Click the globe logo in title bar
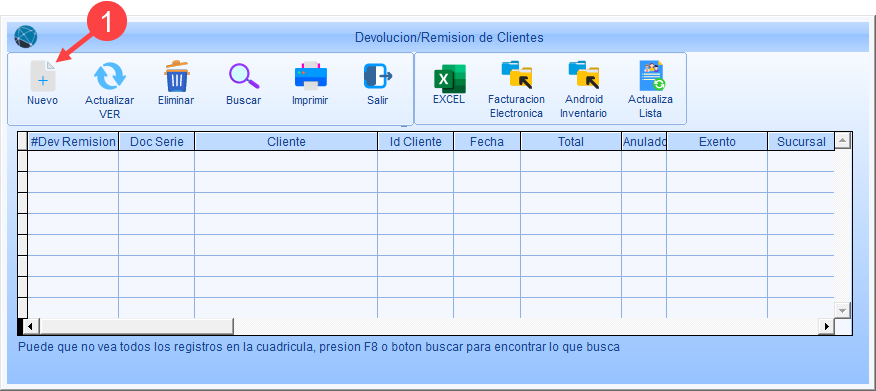Image resolution: width=876 pixels, height=391 pixels. 25,37
